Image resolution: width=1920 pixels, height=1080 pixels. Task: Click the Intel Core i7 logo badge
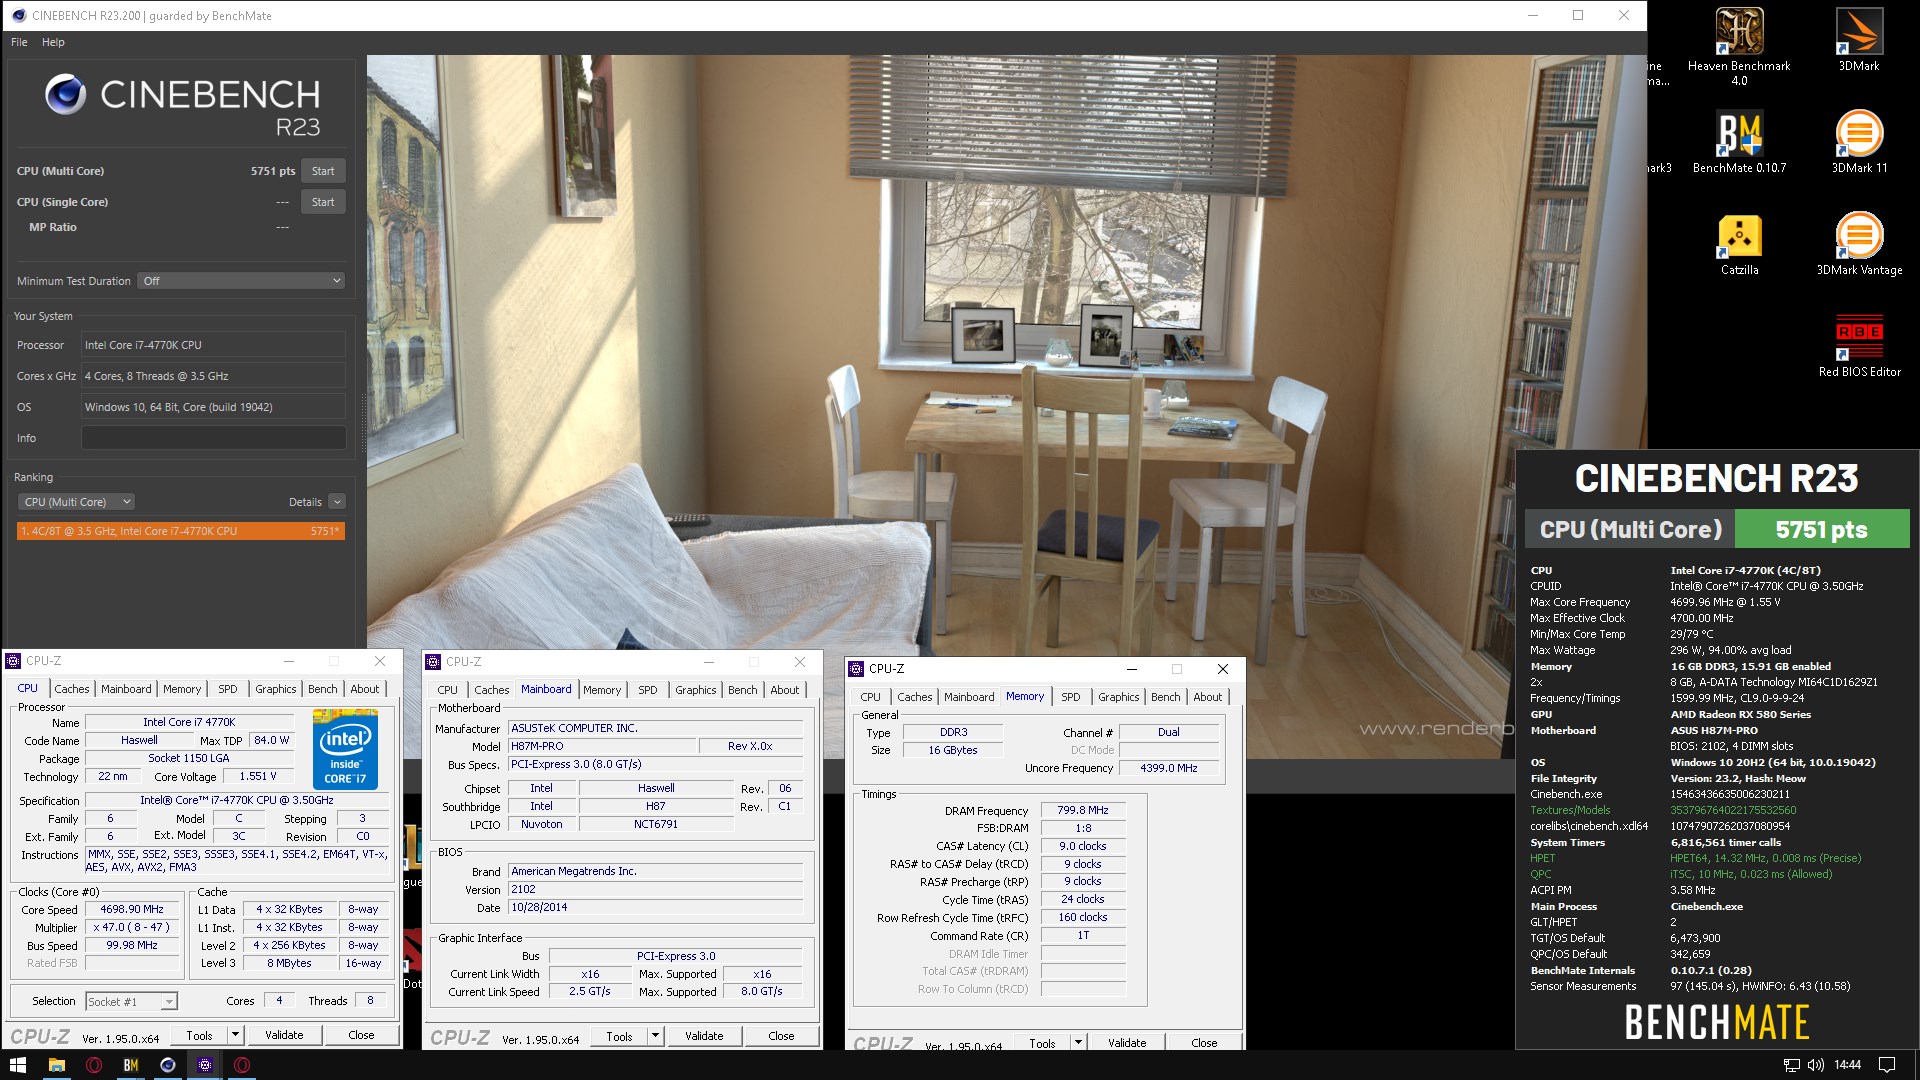pos(345,748)
